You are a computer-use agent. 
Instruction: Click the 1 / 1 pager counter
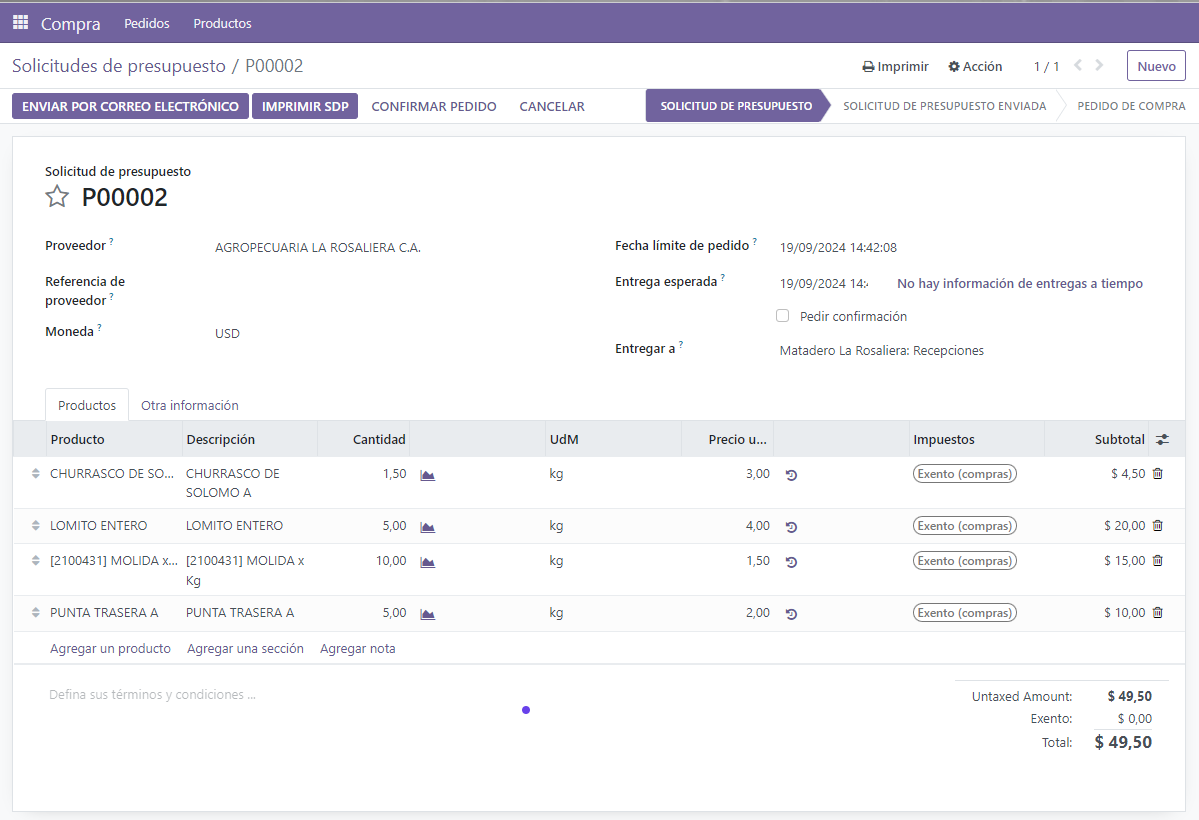click(x=1046, y=67)
